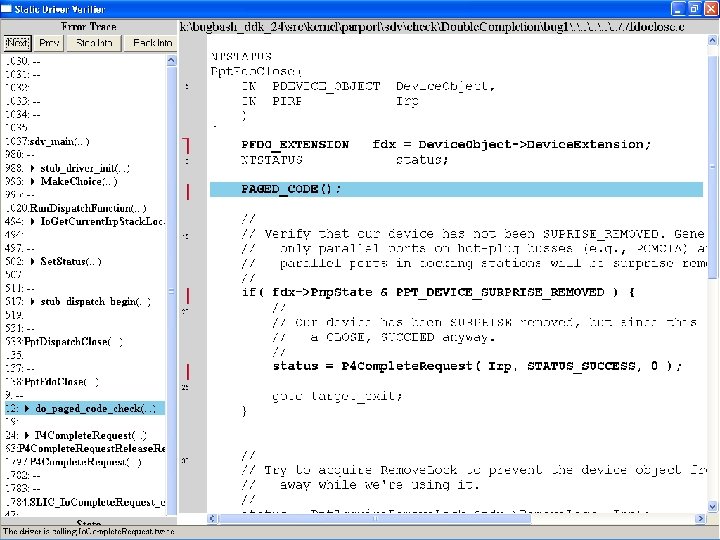Screen dimensions: 720x540
Task: Click the scroll-up arrow of the code pane
Action: tap(712, 40)
